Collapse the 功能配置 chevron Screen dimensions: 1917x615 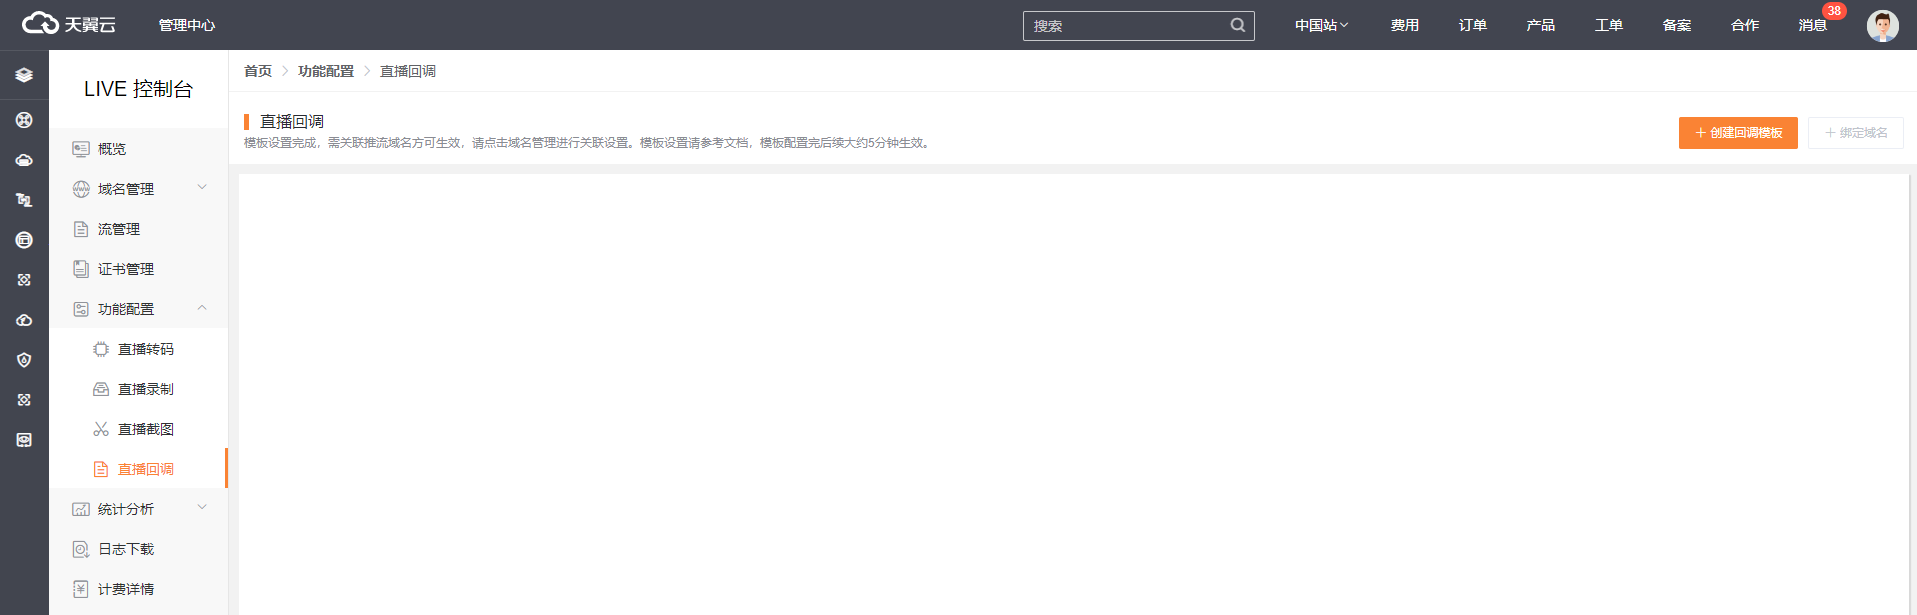pos(202,308)
